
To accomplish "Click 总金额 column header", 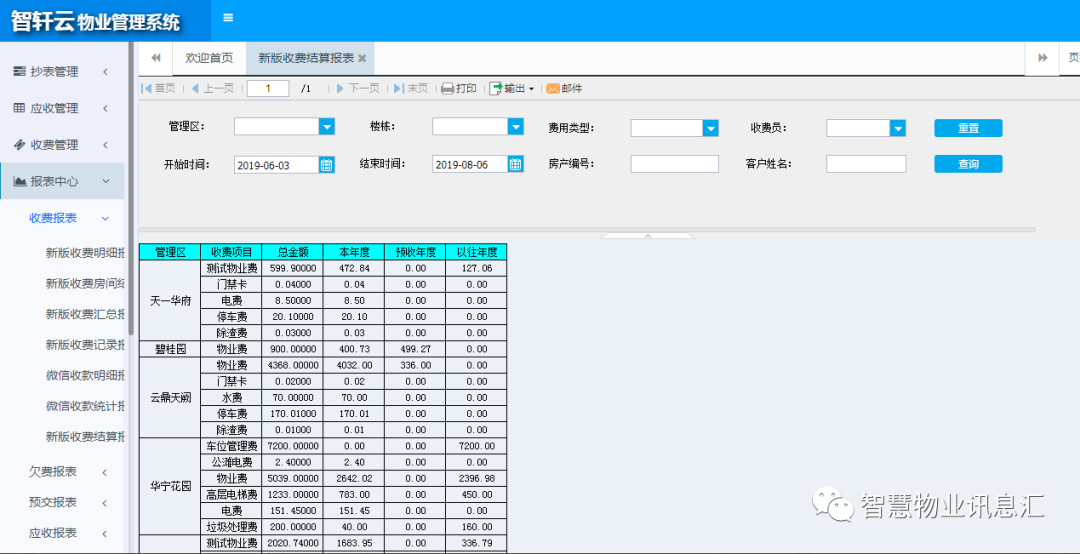I will [292, 252].
